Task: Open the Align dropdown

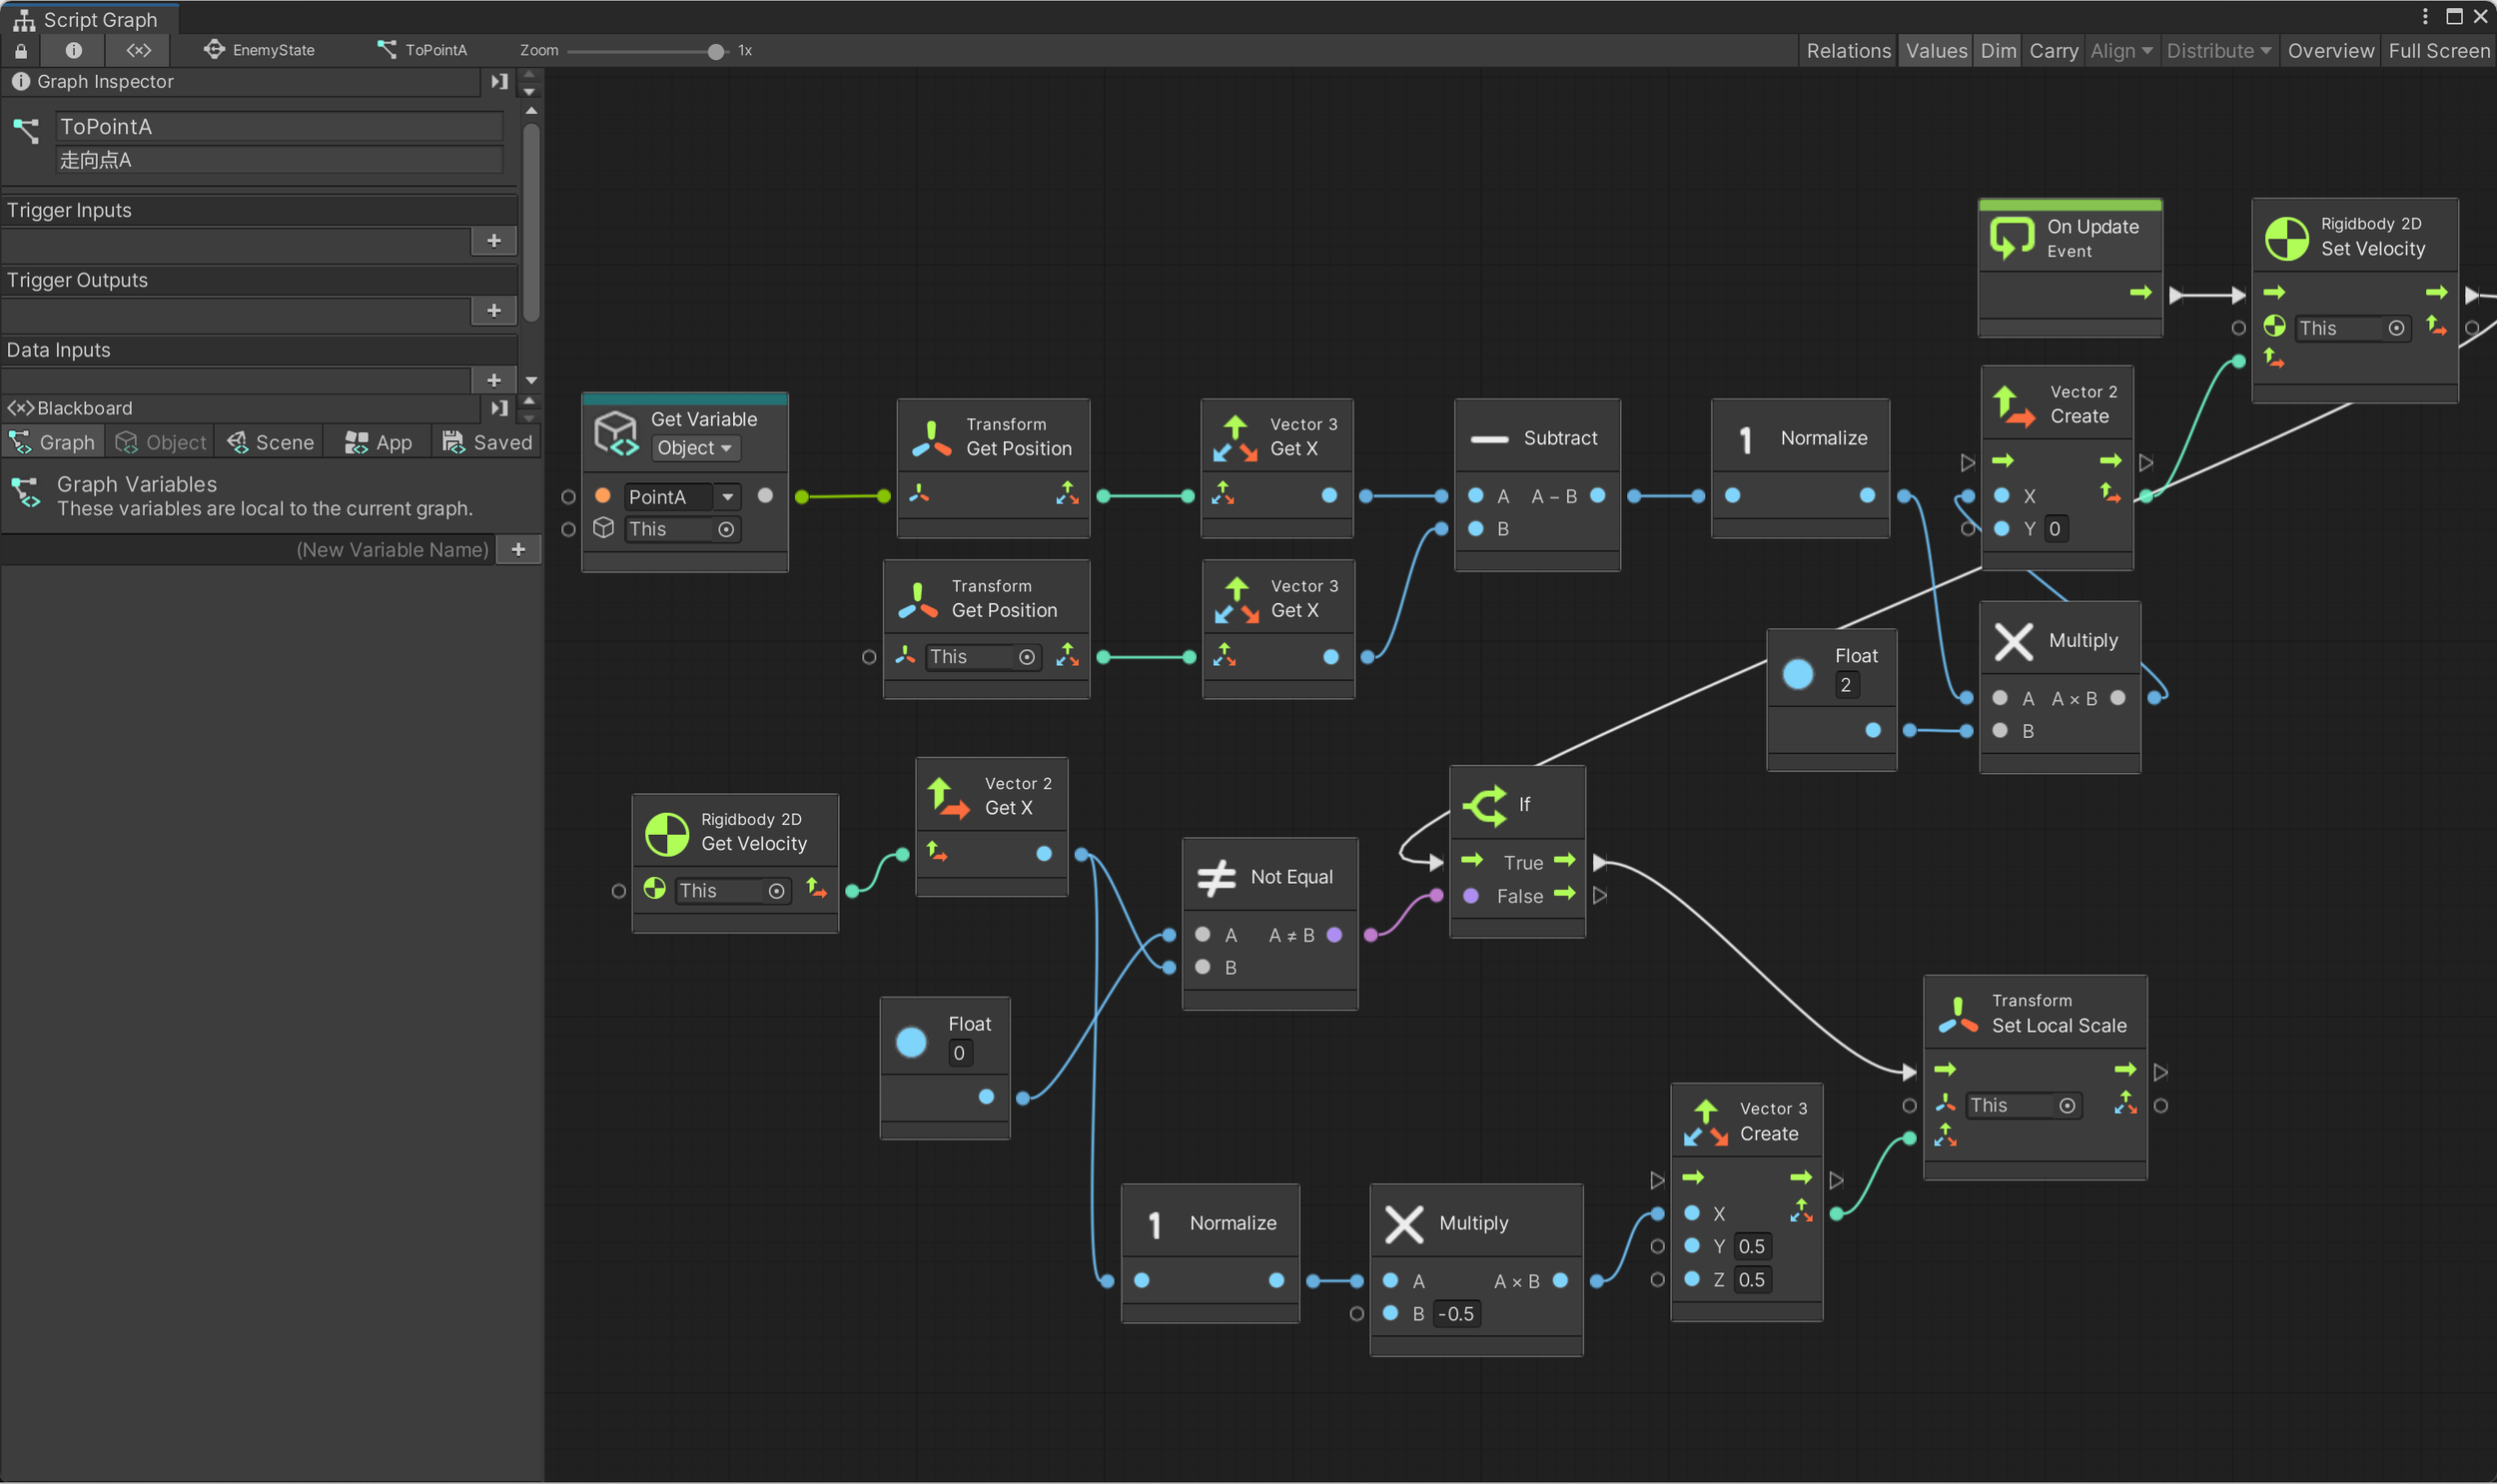Action: [2121, 50]
